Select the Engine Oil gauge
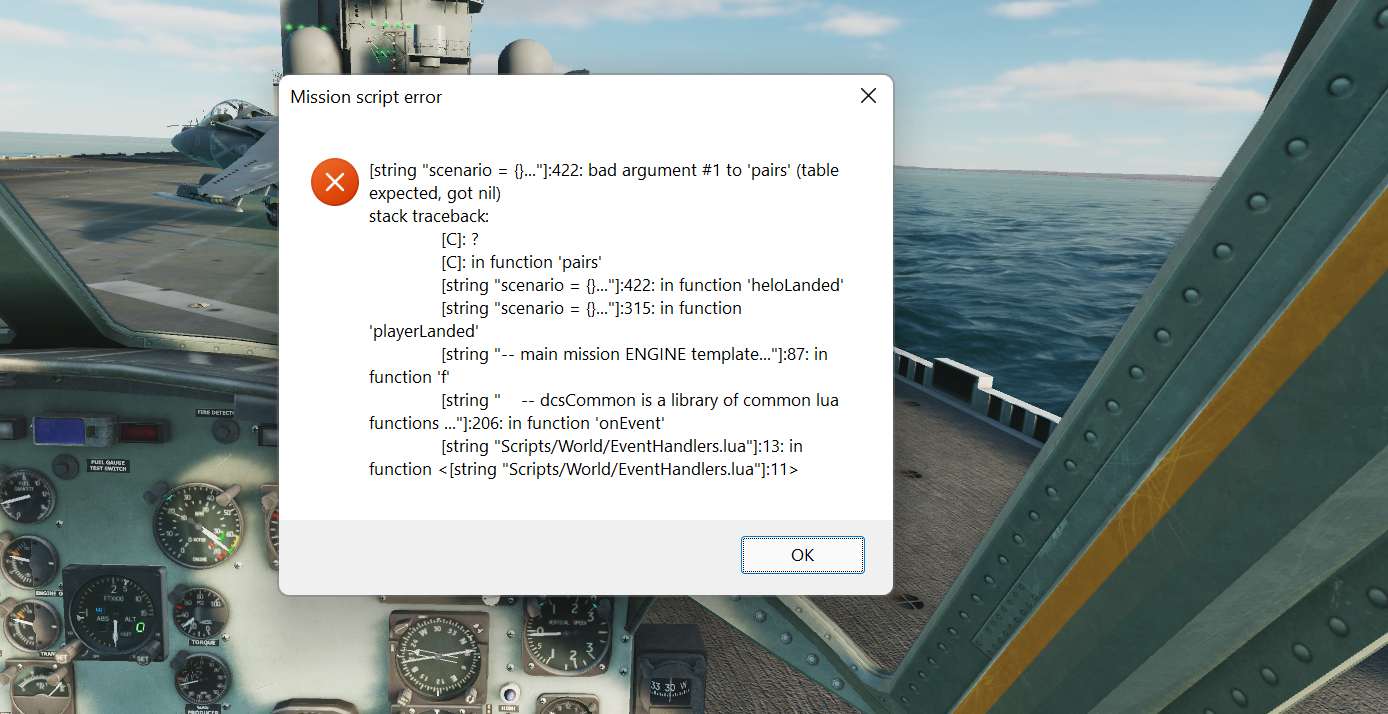The image size is (1388, 714). click(x=27, y=563)
